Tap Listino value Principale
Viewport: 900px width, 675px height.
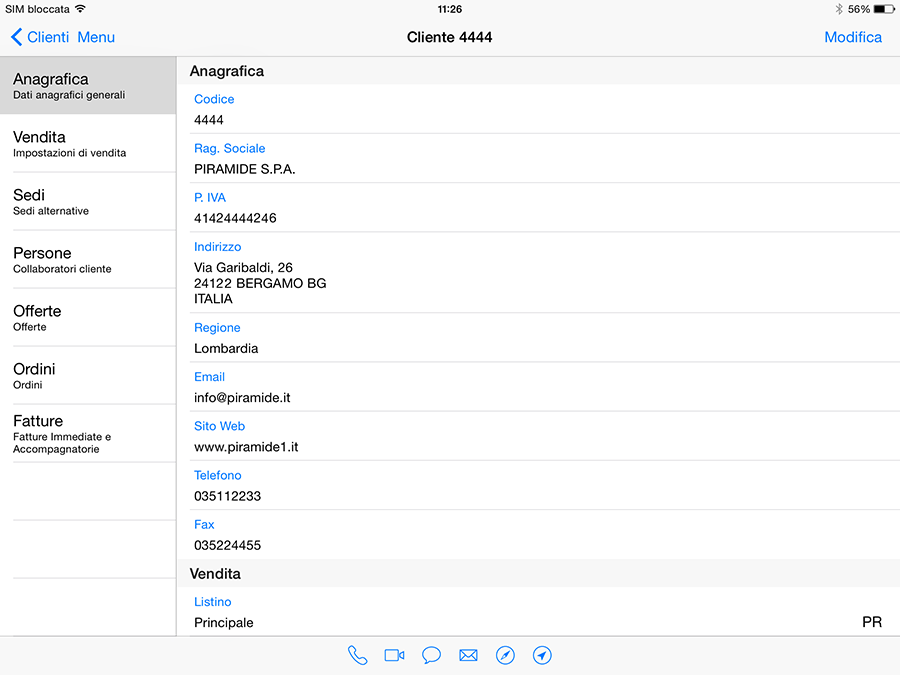[x=224, y=623]
